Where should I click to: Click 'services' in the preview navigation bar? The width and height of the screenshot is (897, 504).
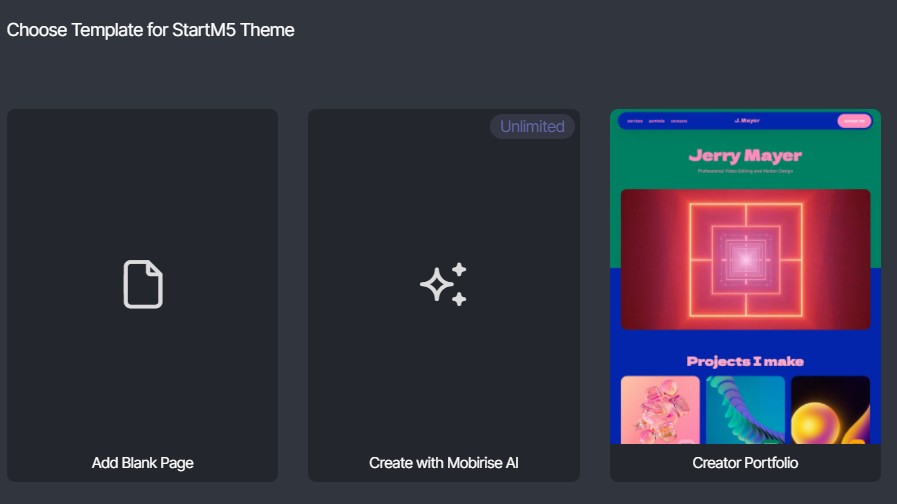coord(634,121)
